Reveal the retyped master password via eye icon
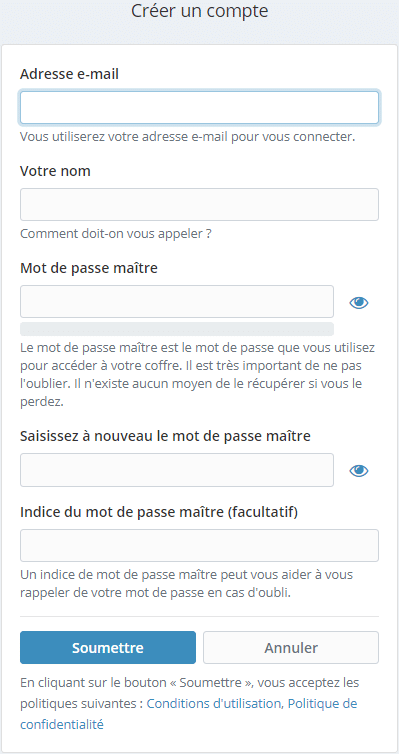Image resolution: width=399 pixels, height=754 pixels. coord(359,471)
